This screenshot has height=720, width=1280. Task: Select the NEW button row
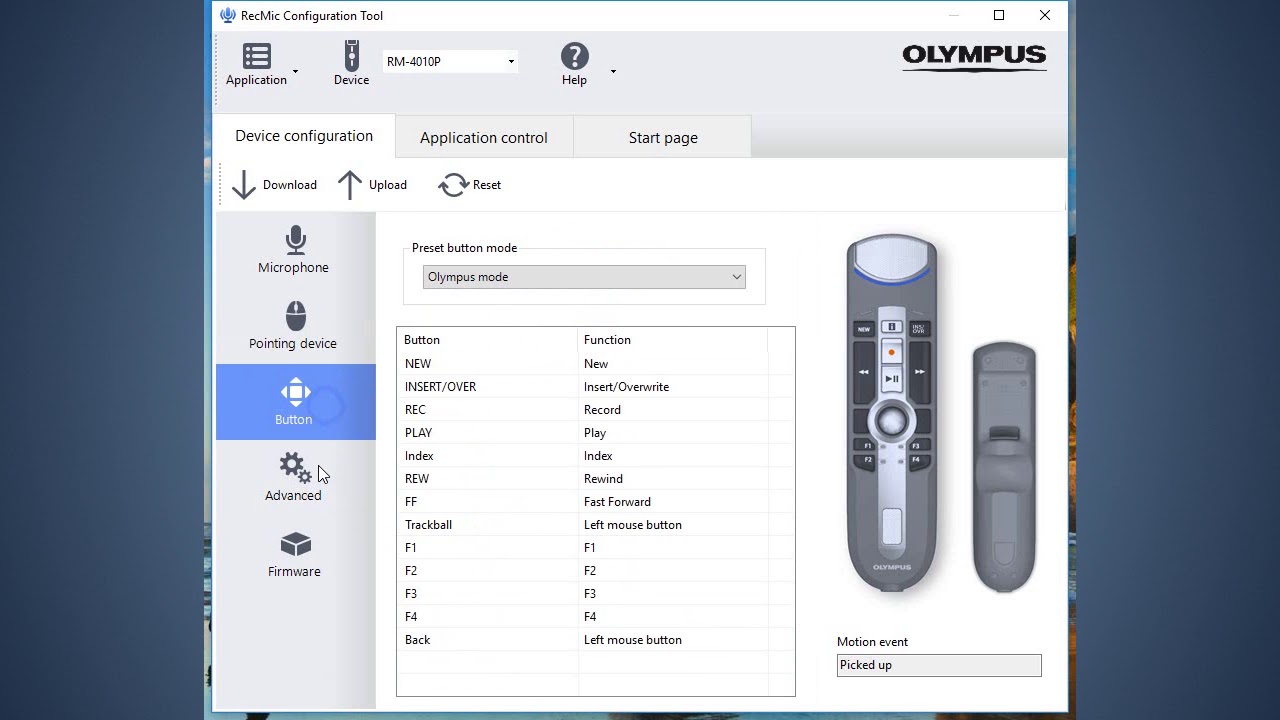tap(595, 364)
